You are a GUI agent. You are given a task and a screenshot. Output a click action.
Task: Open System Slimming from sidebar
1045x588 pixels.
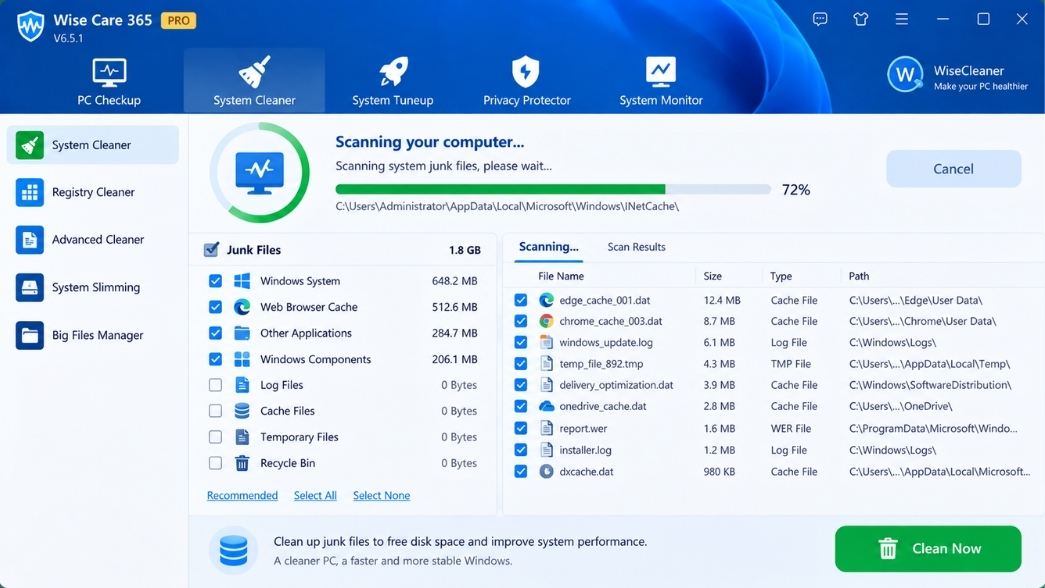coord(93,287)
